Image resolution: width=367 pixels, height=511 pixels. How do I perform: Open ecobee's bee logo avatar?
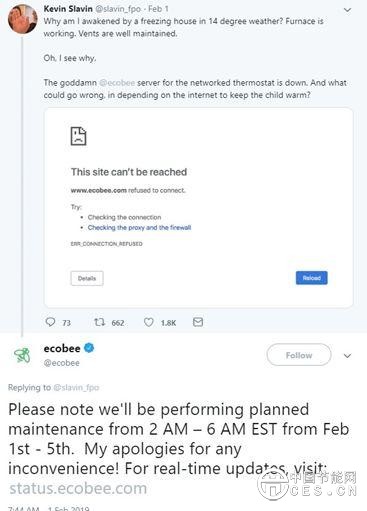(x=22, y=355)
